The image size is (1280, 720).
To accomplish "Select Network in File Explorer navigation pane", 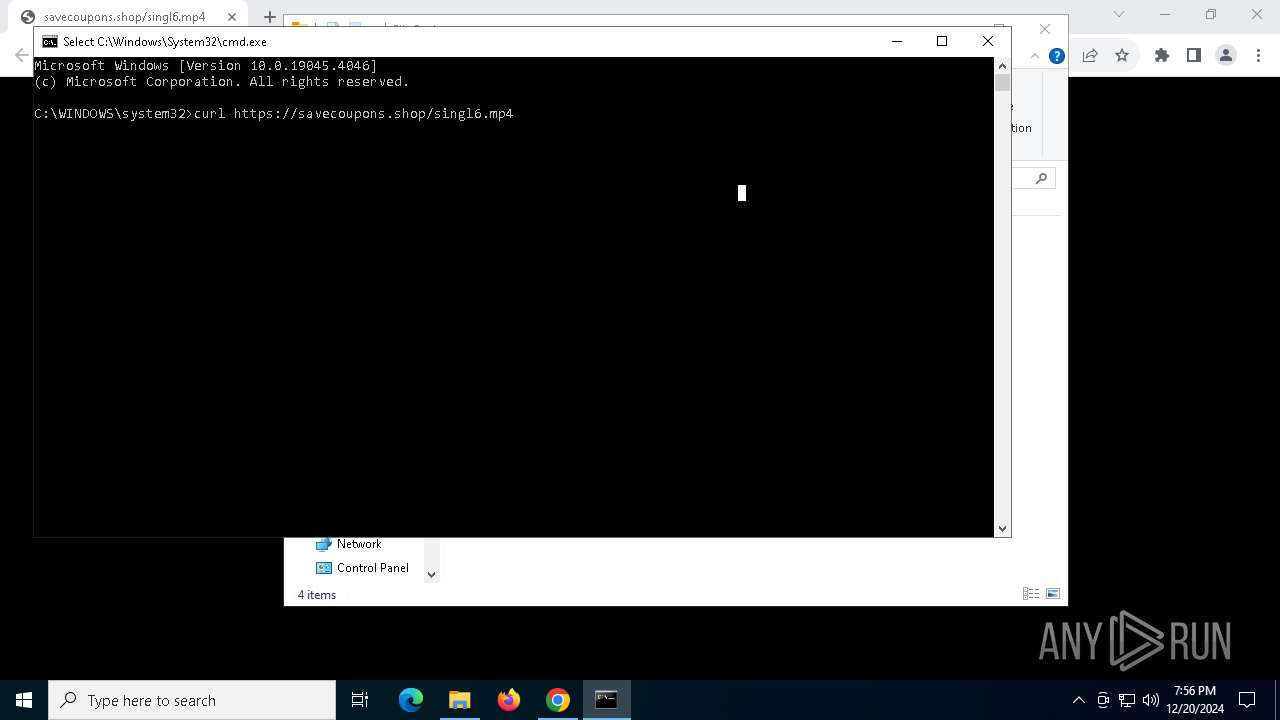I will (359, 544).
